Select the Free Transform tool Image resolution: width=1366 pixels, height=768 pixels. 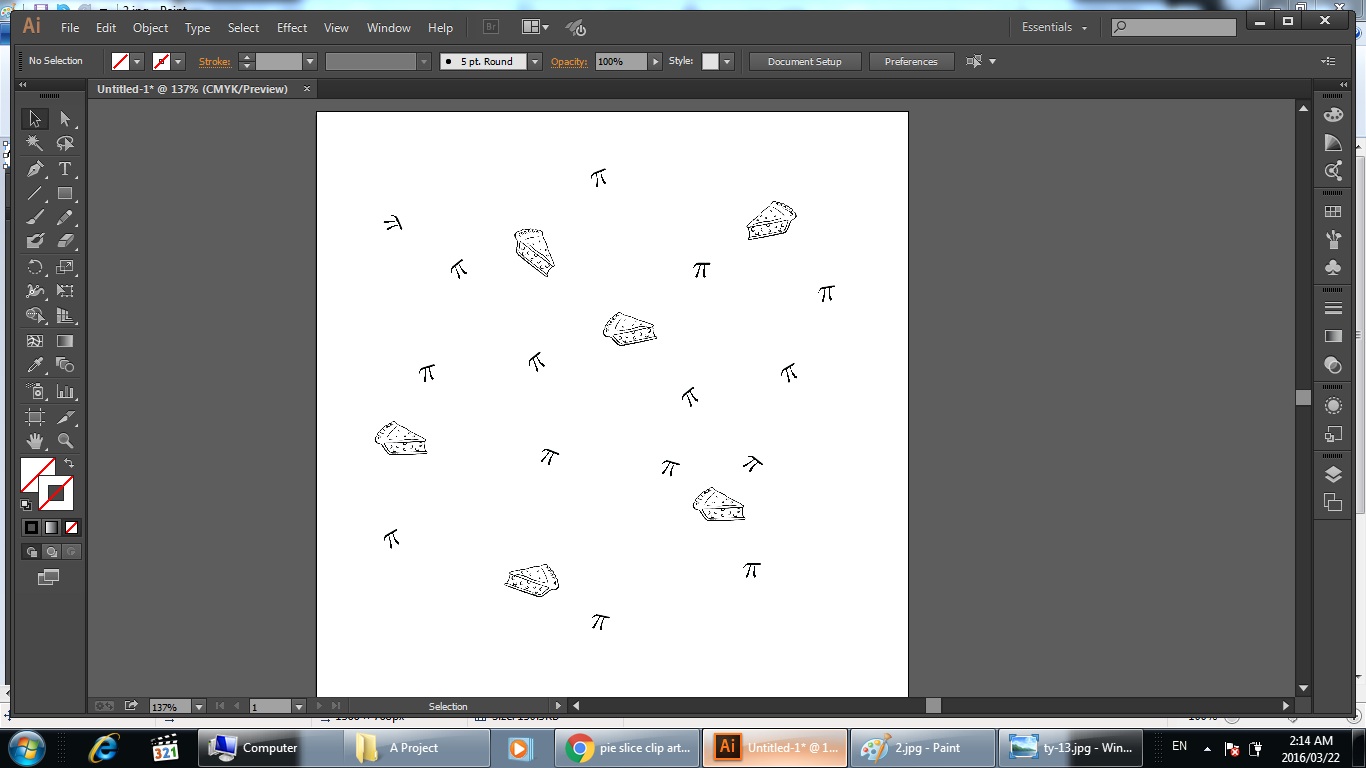click(65, 291)
